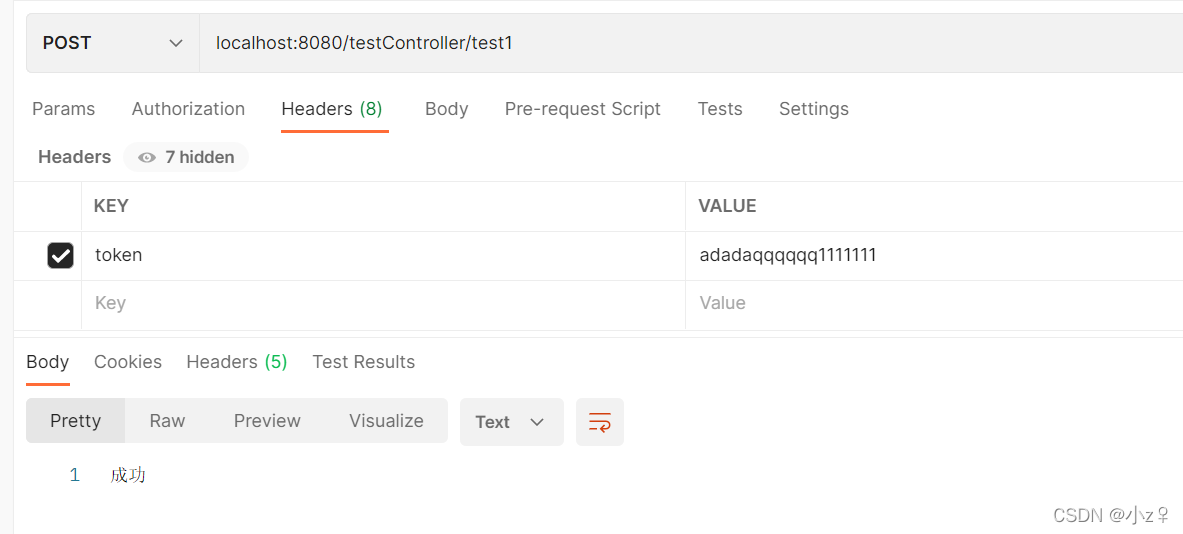The width and height of the screenshot is (1183, 534).
Task: Switch to the Params tab
Action: tap(63, 109)
